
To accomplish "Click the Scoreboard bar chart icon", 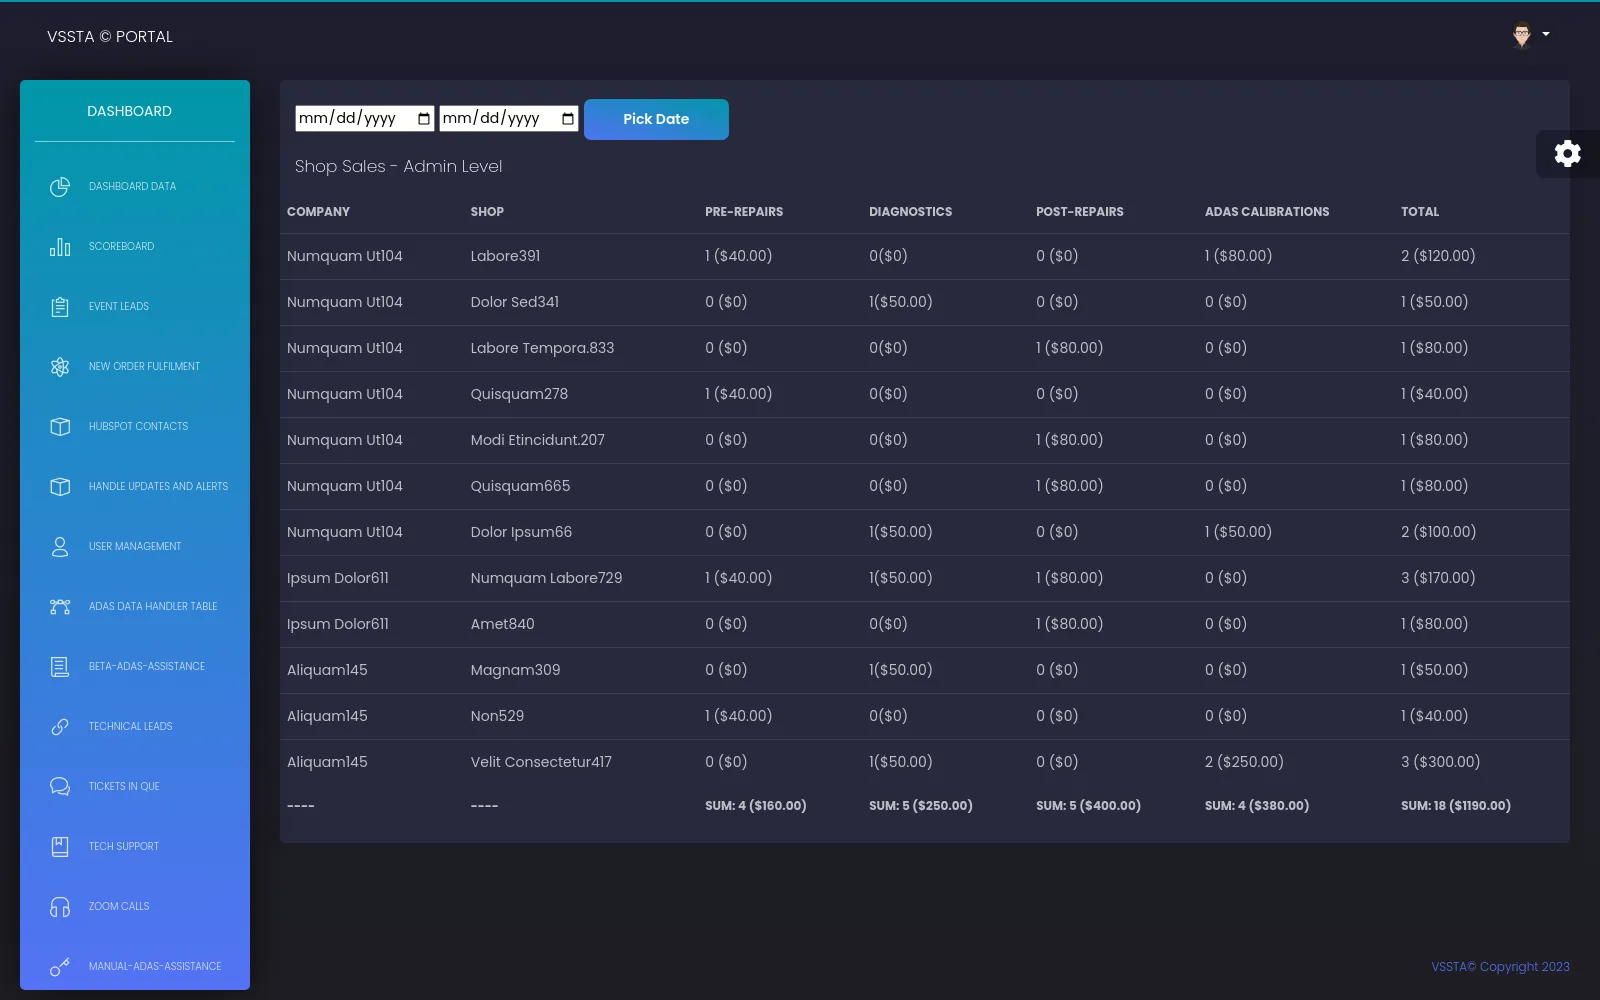I will (x=60, y=247).
